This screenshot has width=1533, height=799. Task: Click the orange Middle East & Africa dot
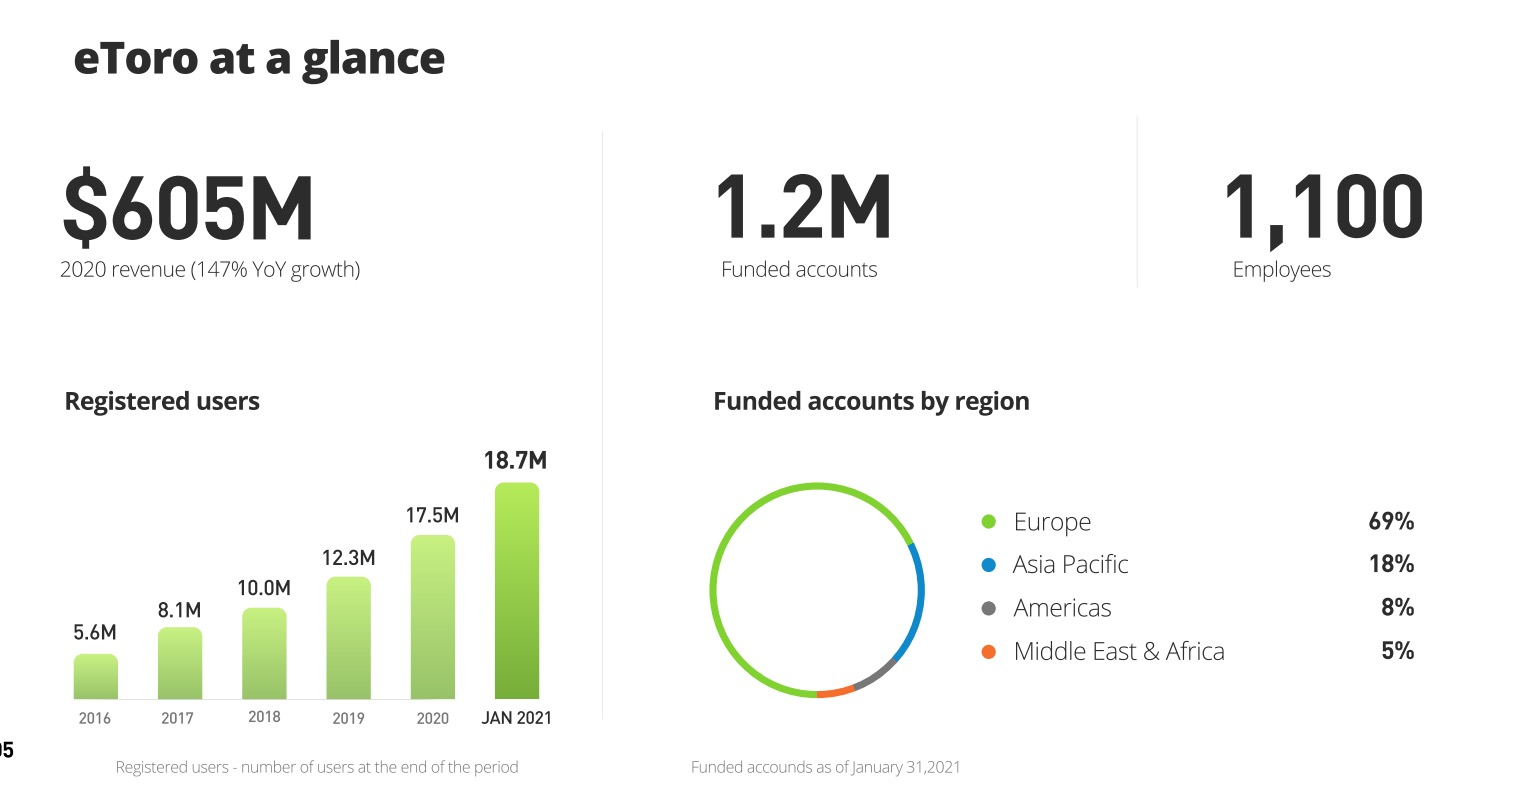989,652
